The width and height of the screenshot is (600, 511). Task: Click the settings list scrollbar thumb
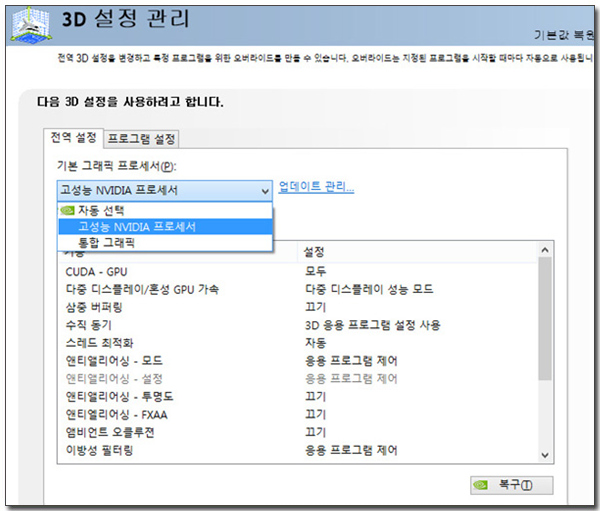pyautogui.click(x=545, y=318)
